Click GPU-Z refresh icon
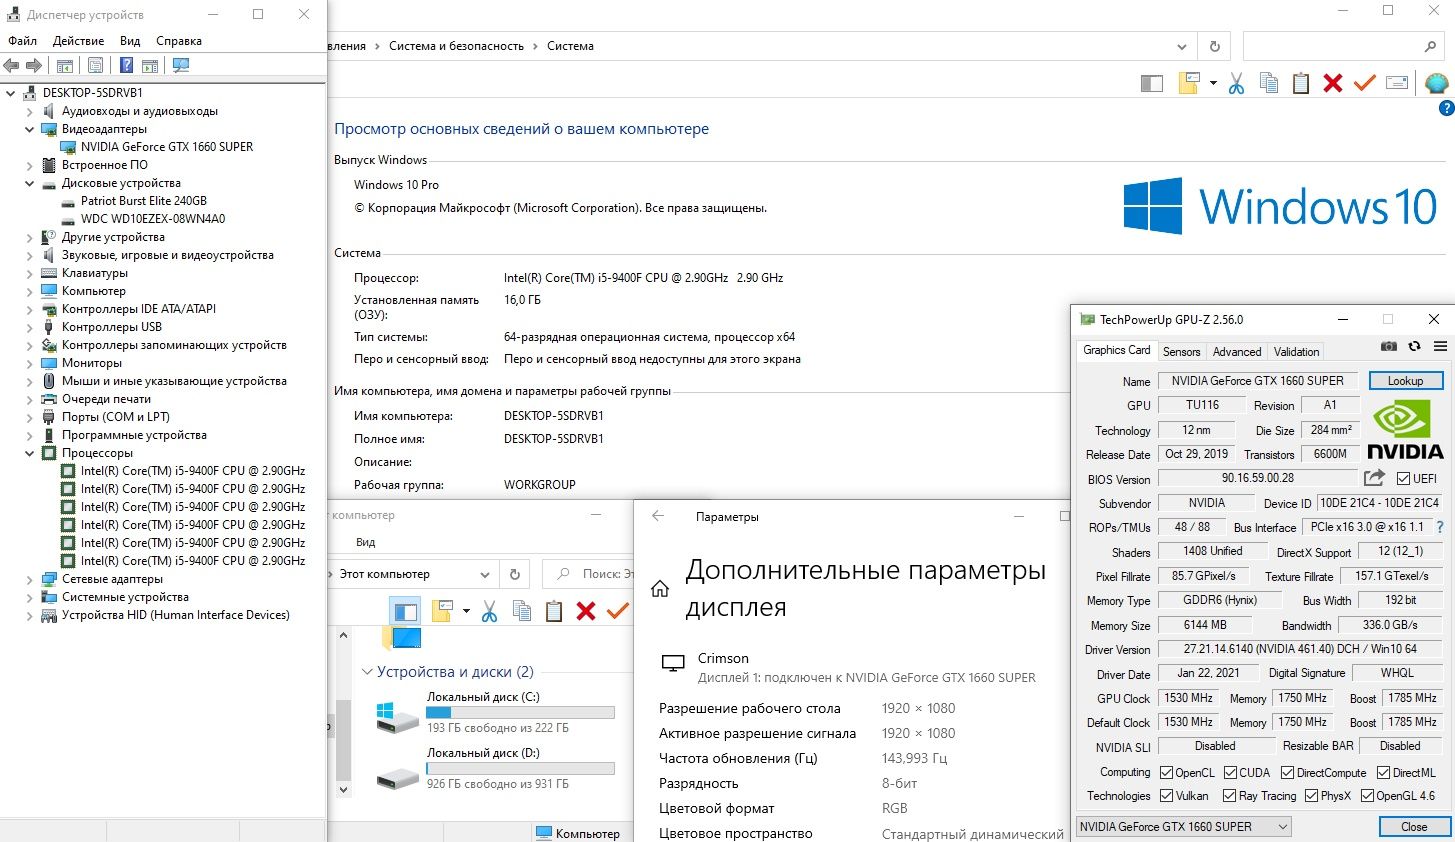Viewport: 1455px width, 842px height. [x=1414, y=346]
